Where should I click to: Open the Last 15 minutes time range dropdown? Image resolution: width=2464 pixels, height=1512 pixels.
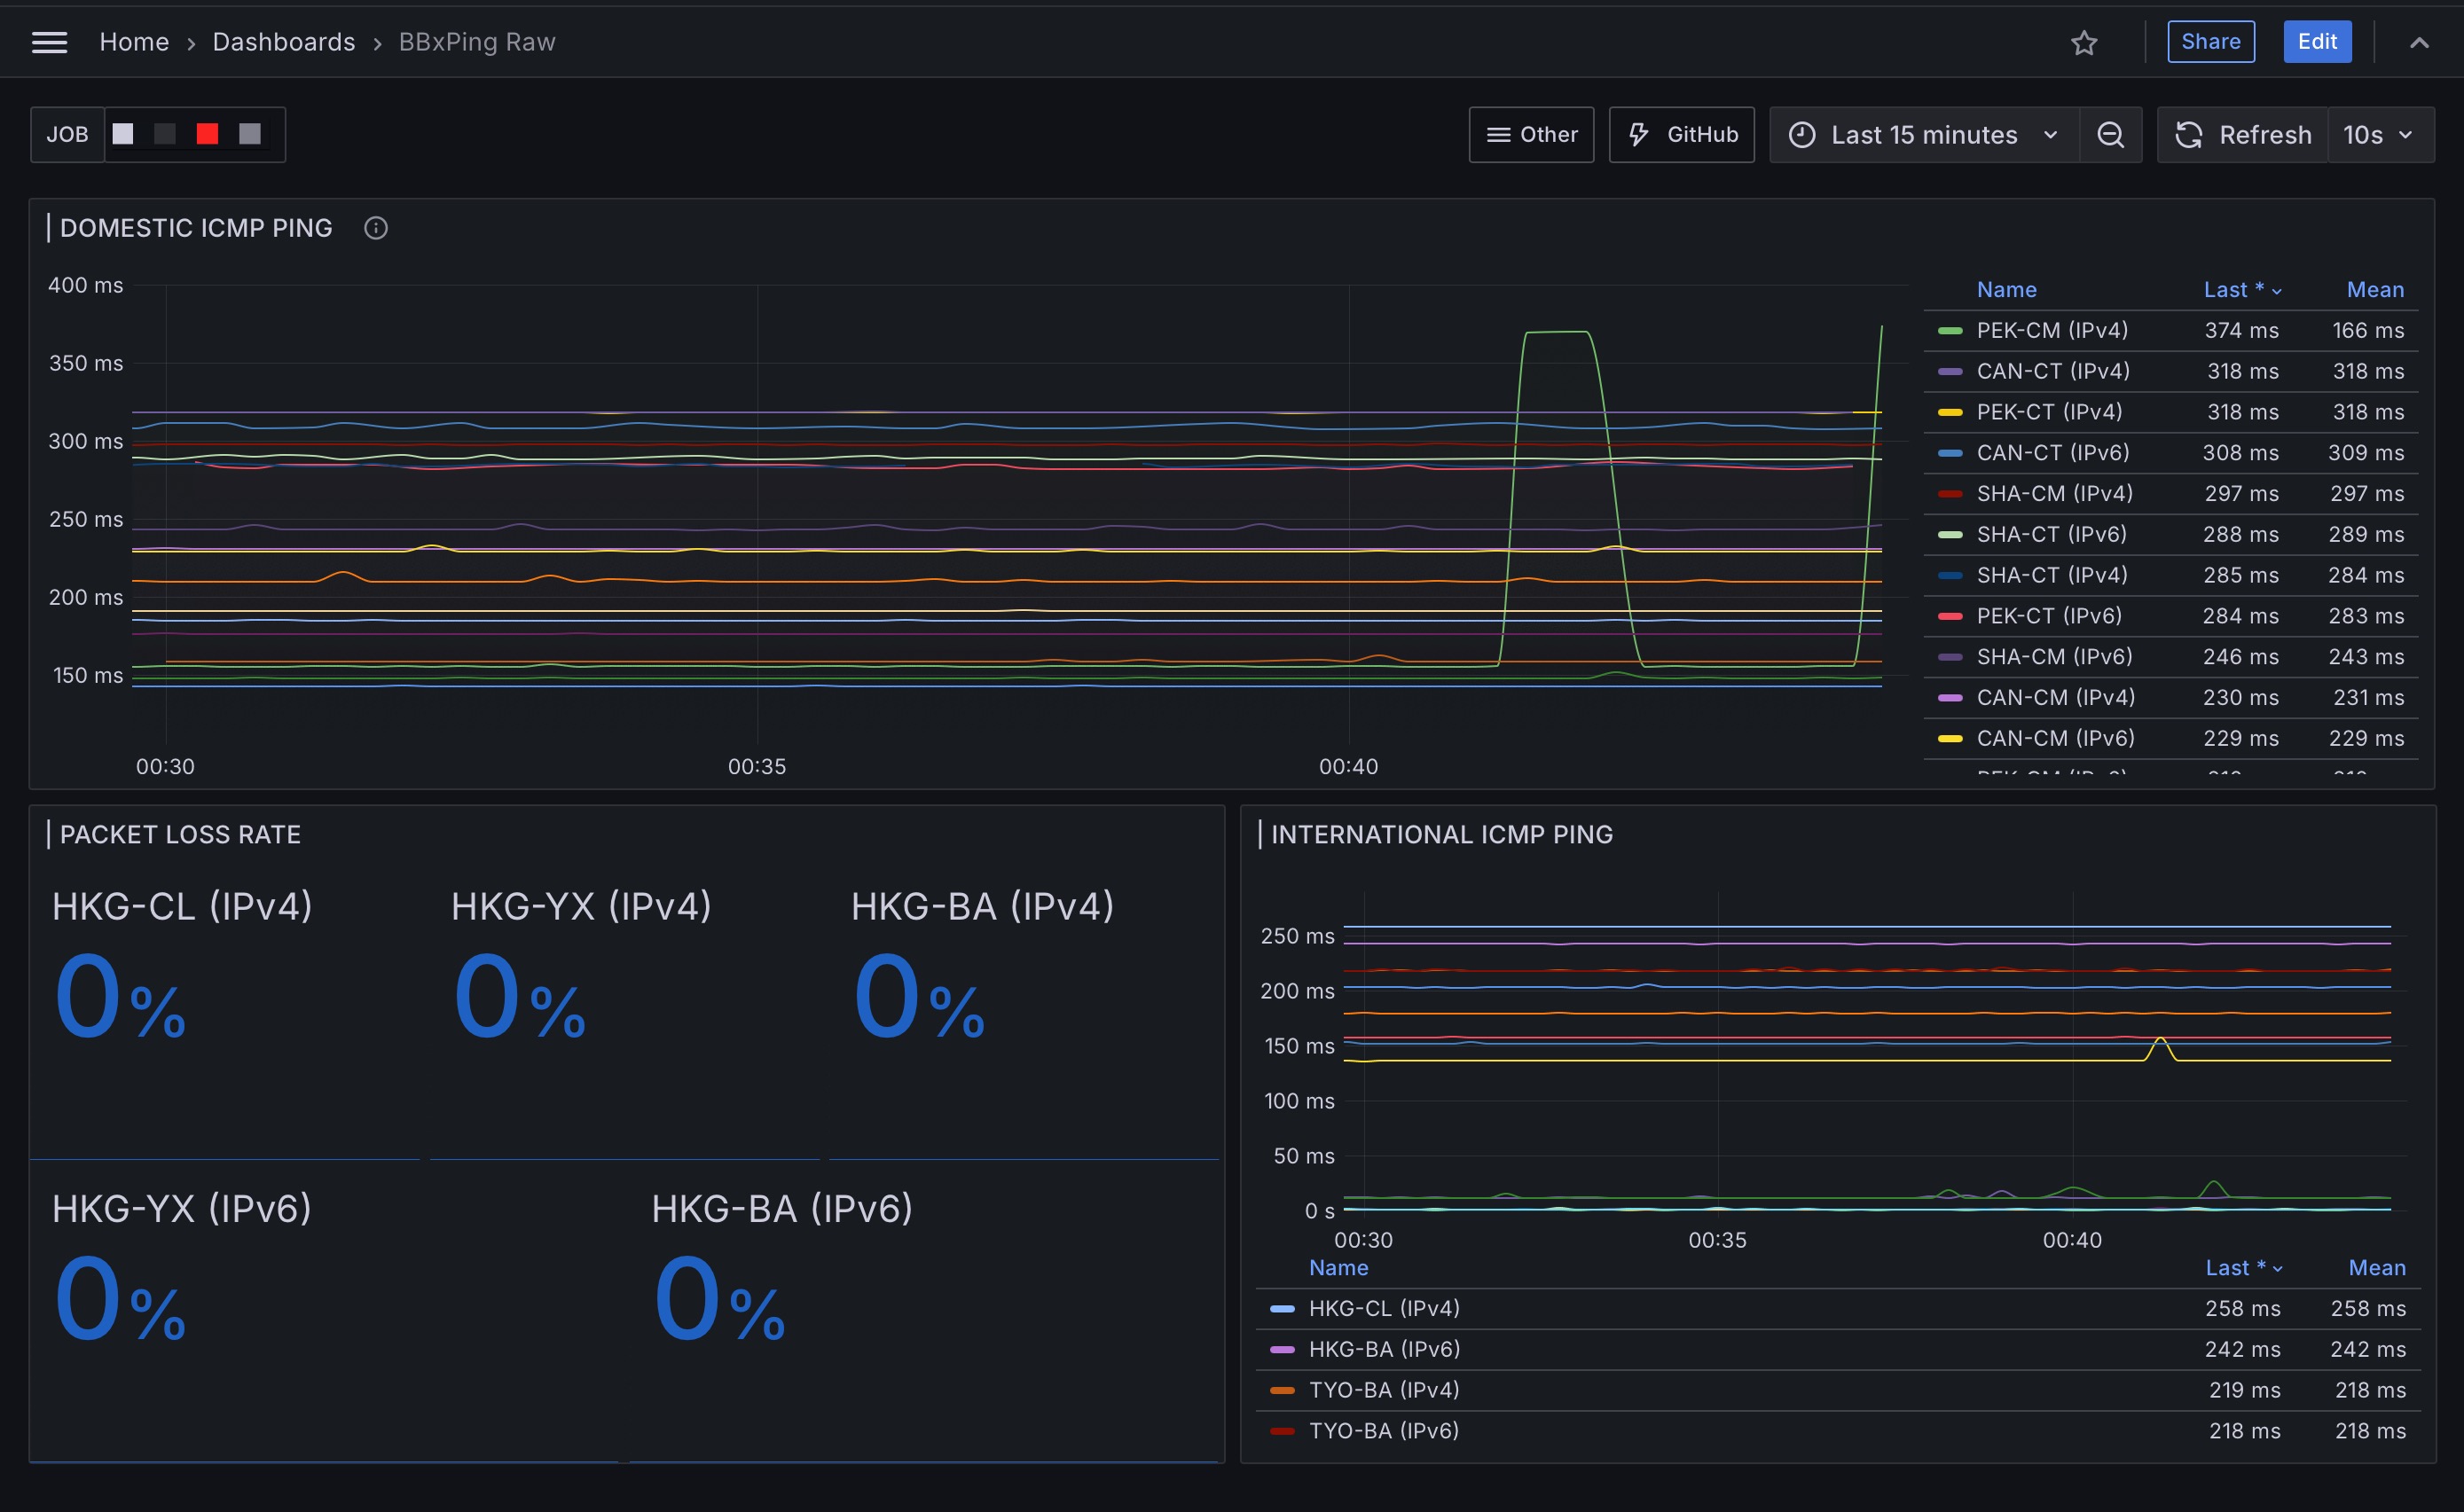click(x=1924, y=135)
